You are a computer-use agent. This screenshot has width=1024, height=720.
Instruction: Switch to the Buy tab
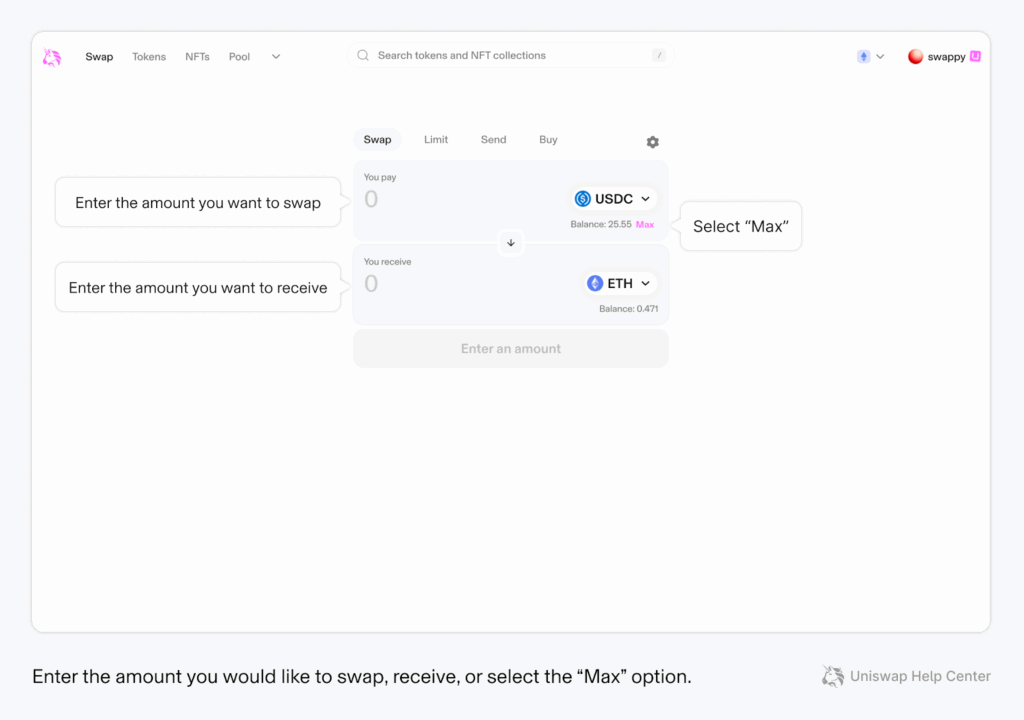point(548,140)
